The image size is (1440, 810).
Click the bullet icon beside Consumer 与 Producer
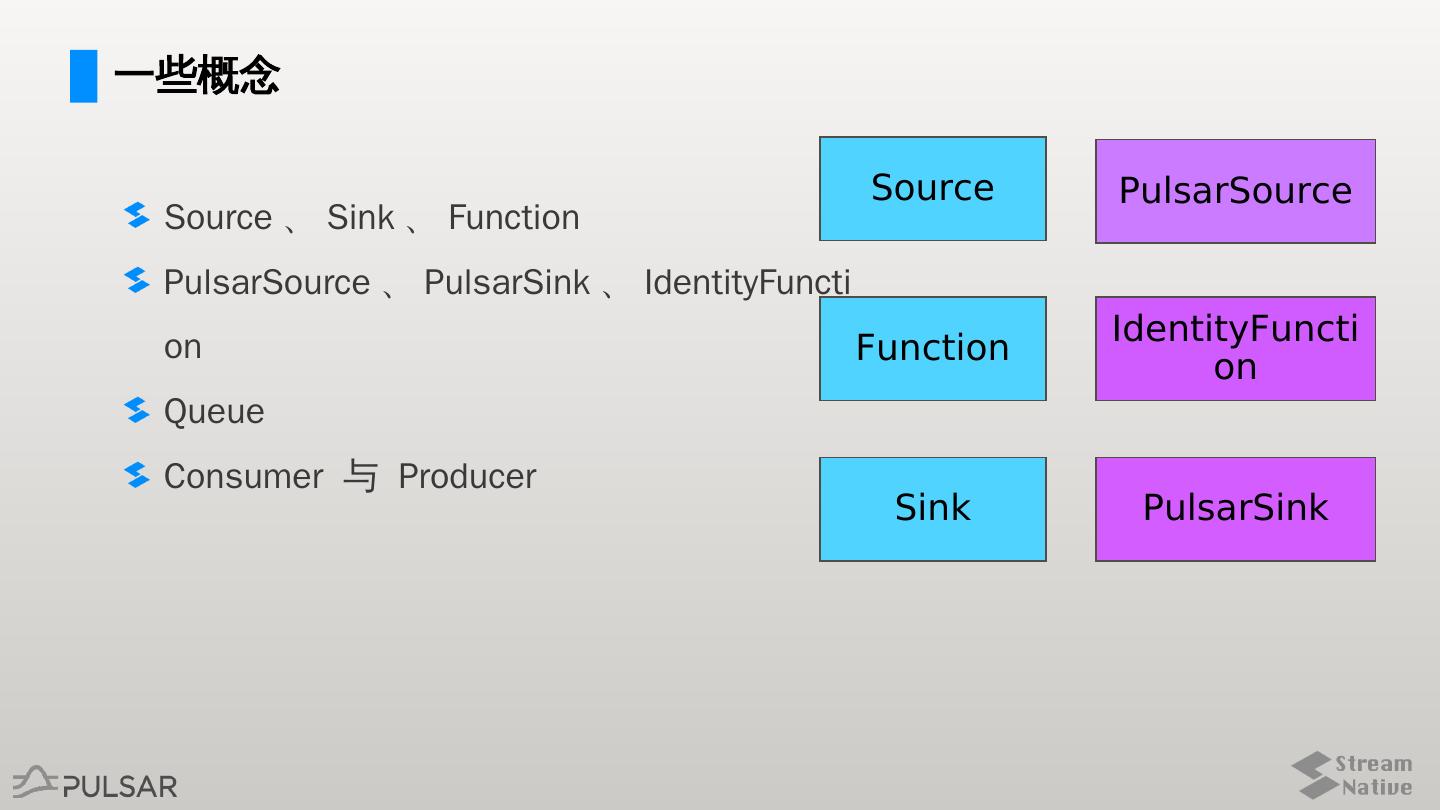[x=137, y=475]
